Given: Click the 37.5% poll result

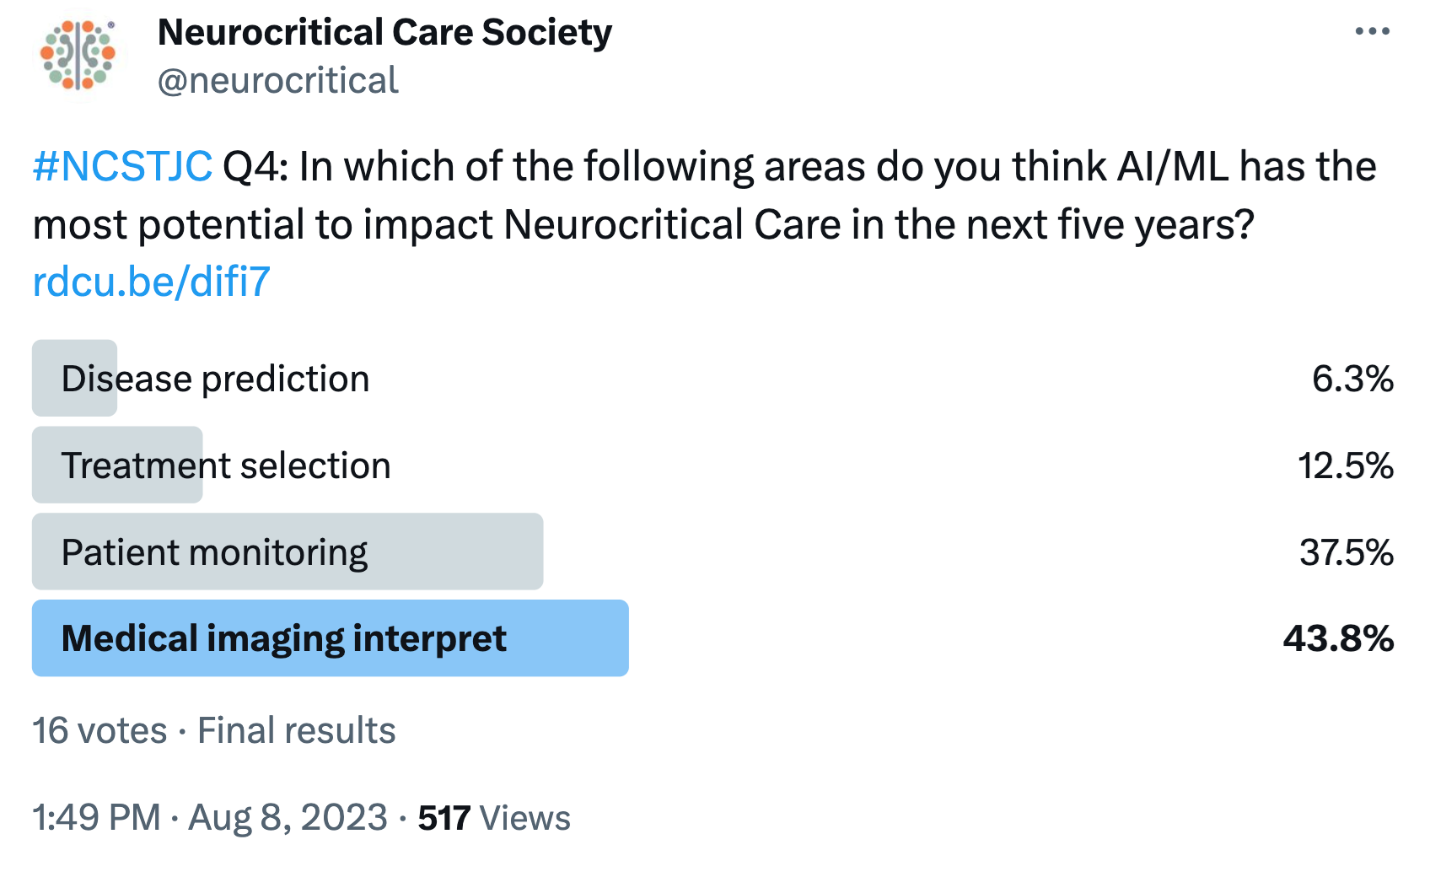Looking at the screenshot, I should [1346, 552].
